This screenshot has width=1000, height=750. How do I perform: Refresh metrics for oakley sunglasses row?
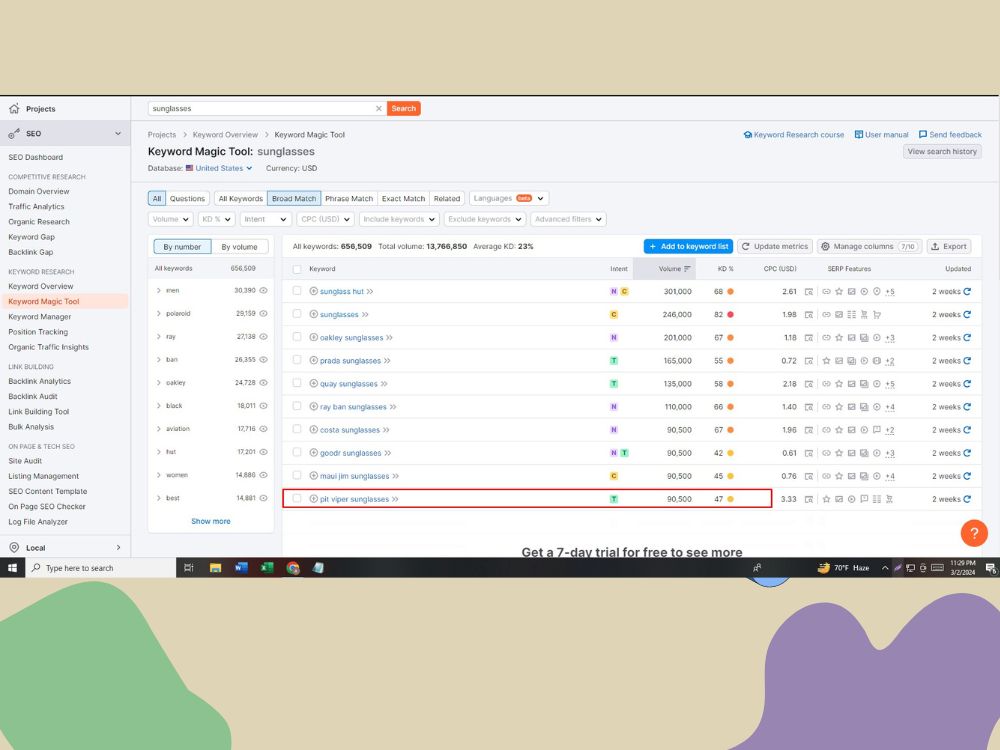click(967, 337)
